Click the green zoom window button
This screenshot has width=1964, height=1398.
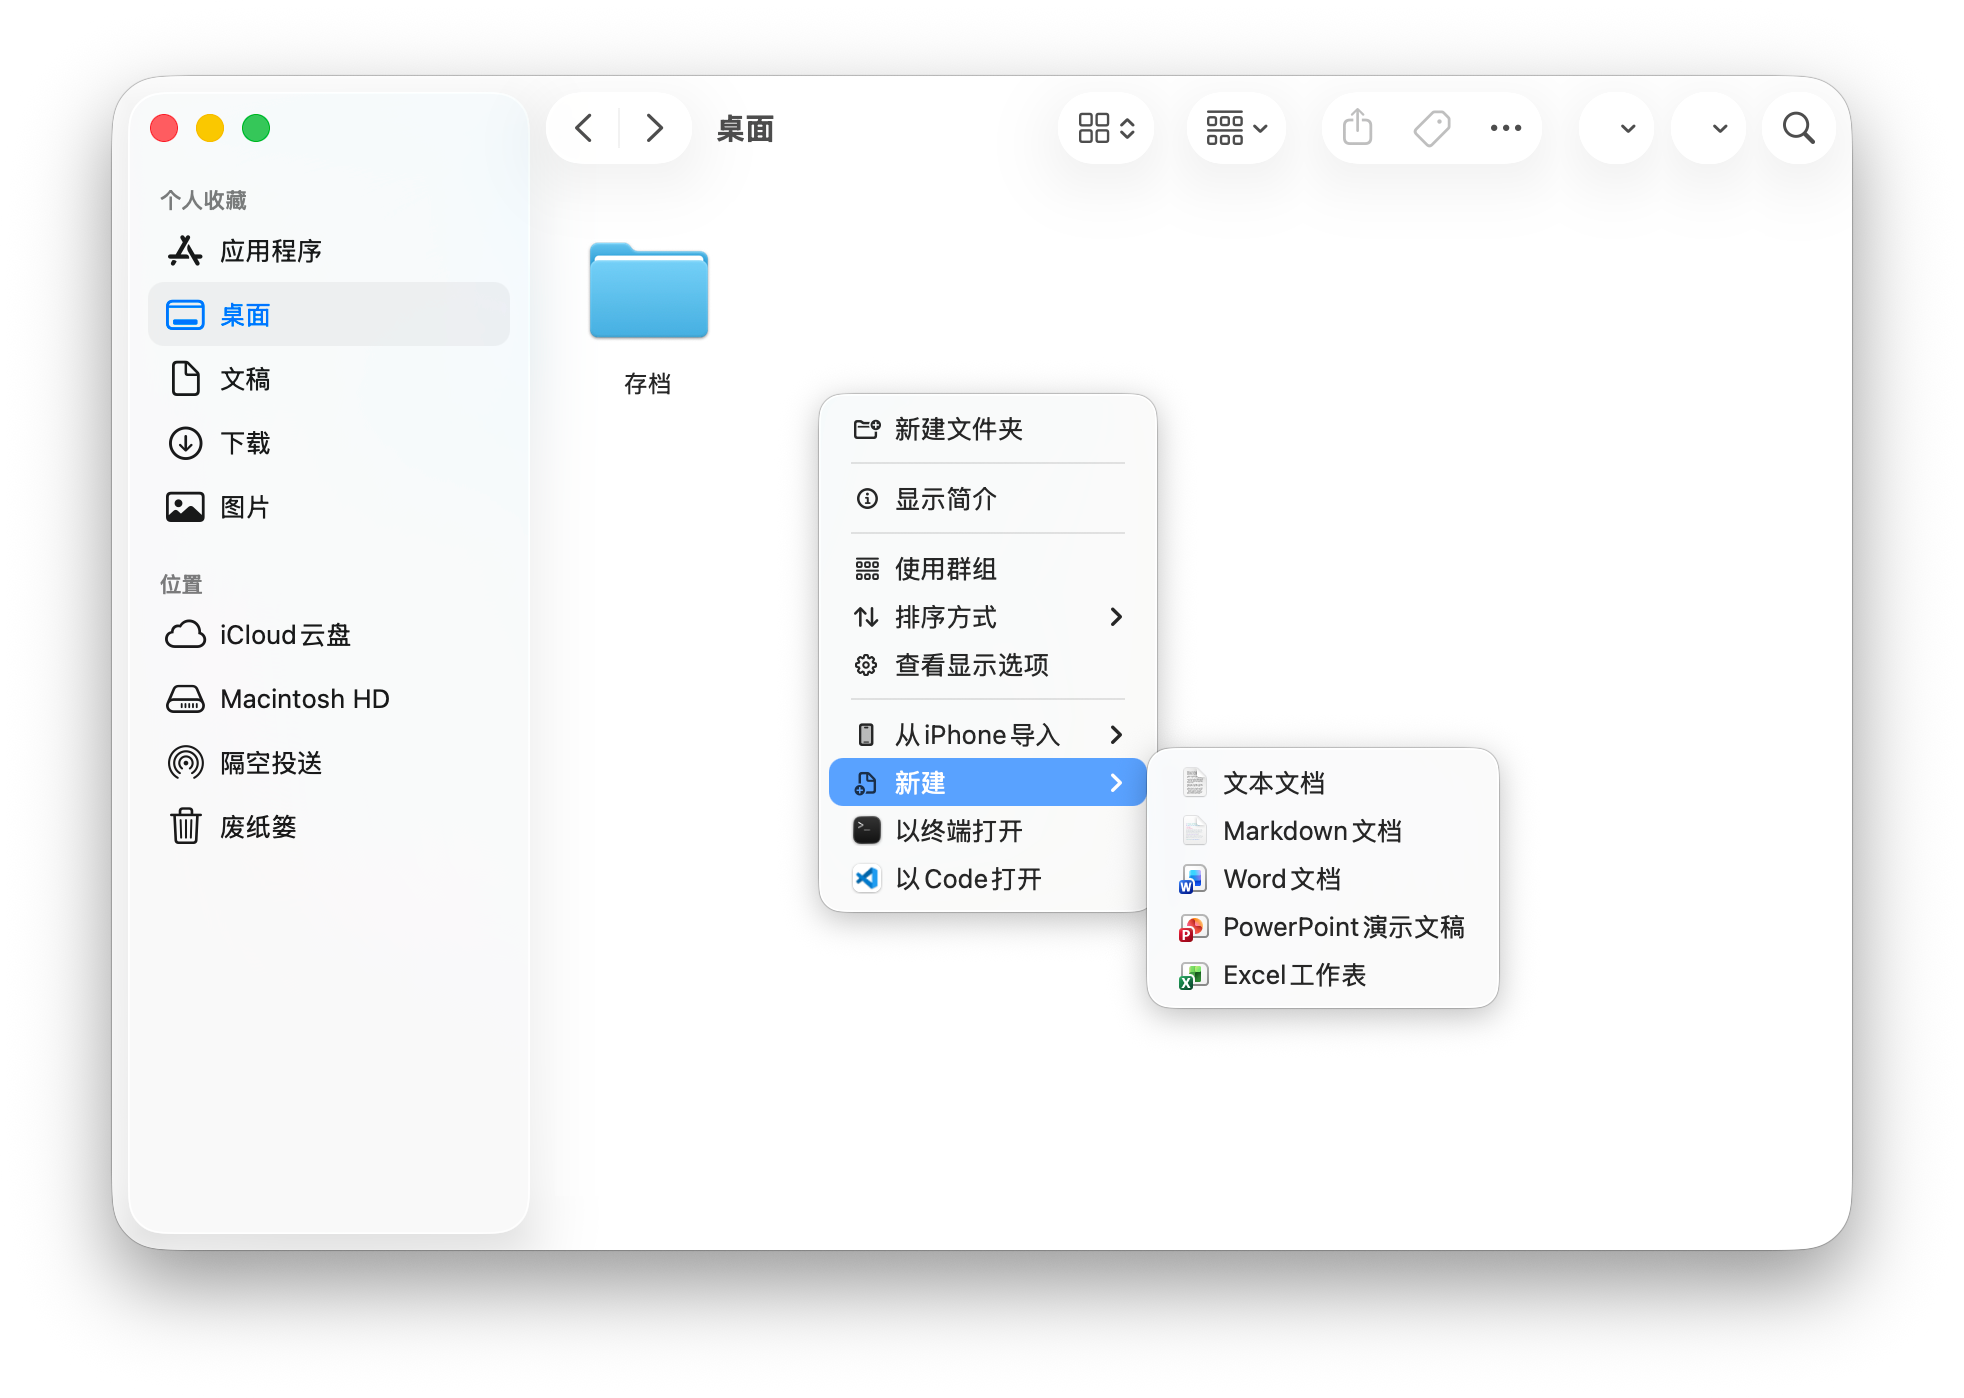256,128
